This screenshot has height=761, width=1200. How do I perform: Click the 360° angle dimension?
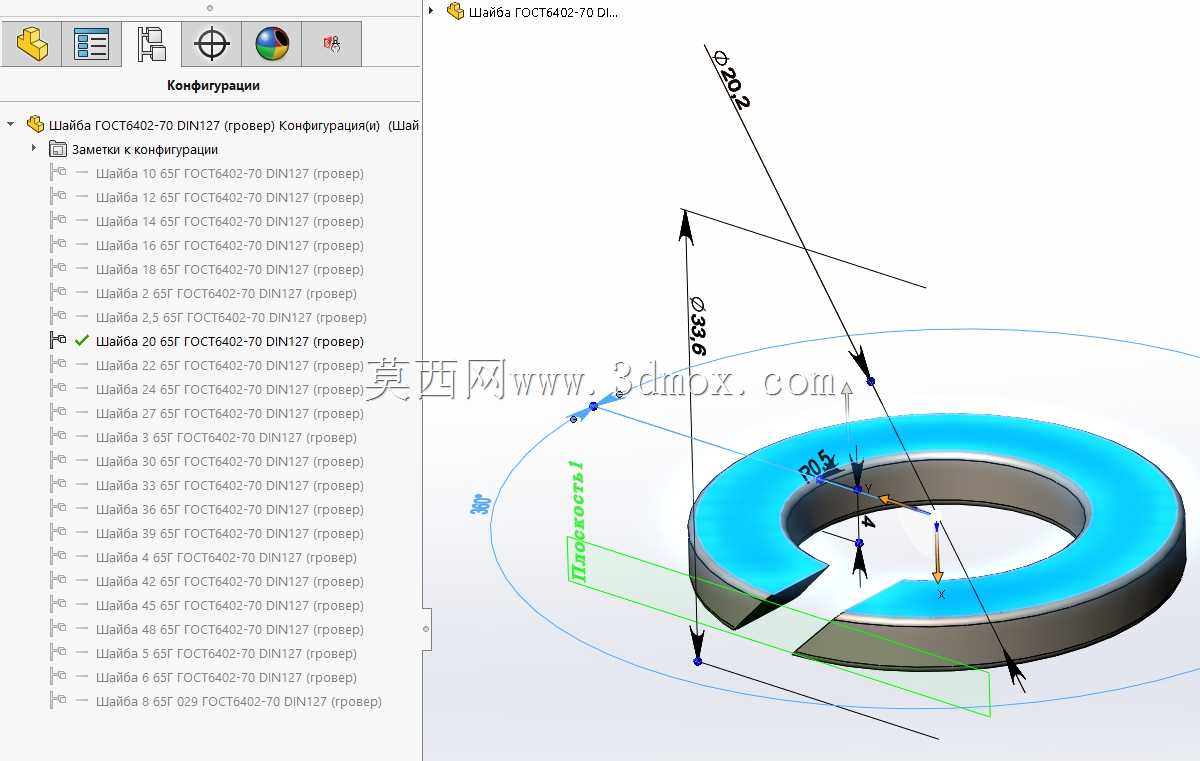click(479, 504)
